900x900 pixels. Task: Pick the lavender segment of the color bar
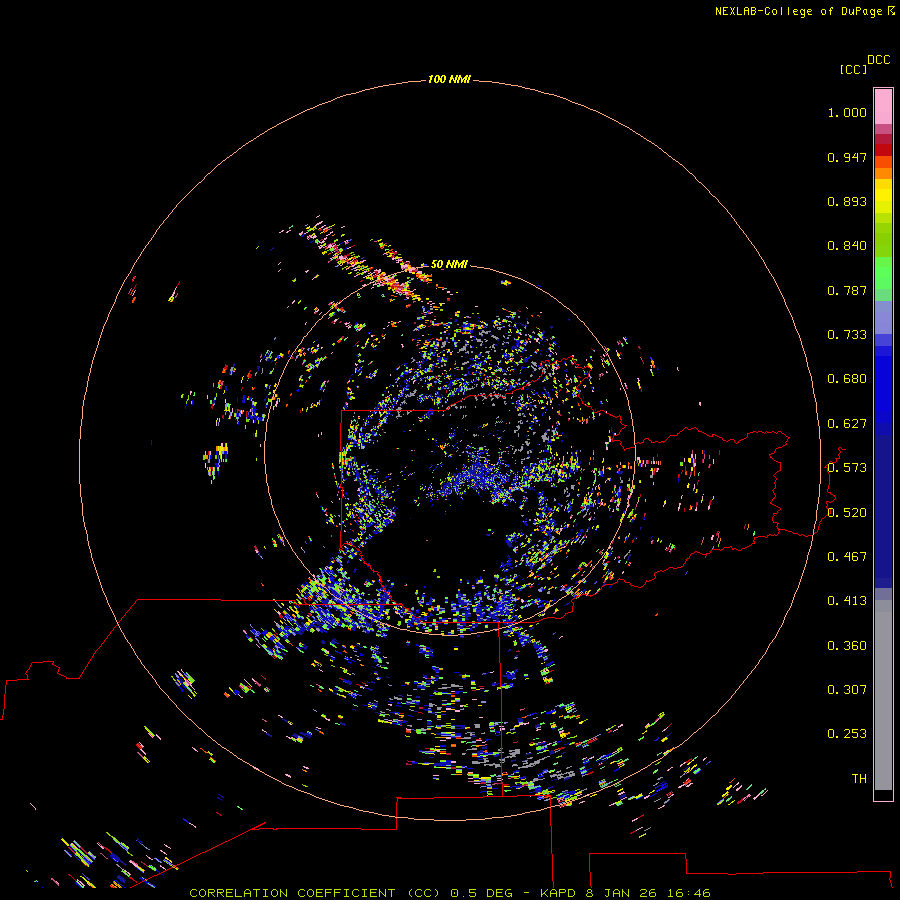click(x=883, y=317)
